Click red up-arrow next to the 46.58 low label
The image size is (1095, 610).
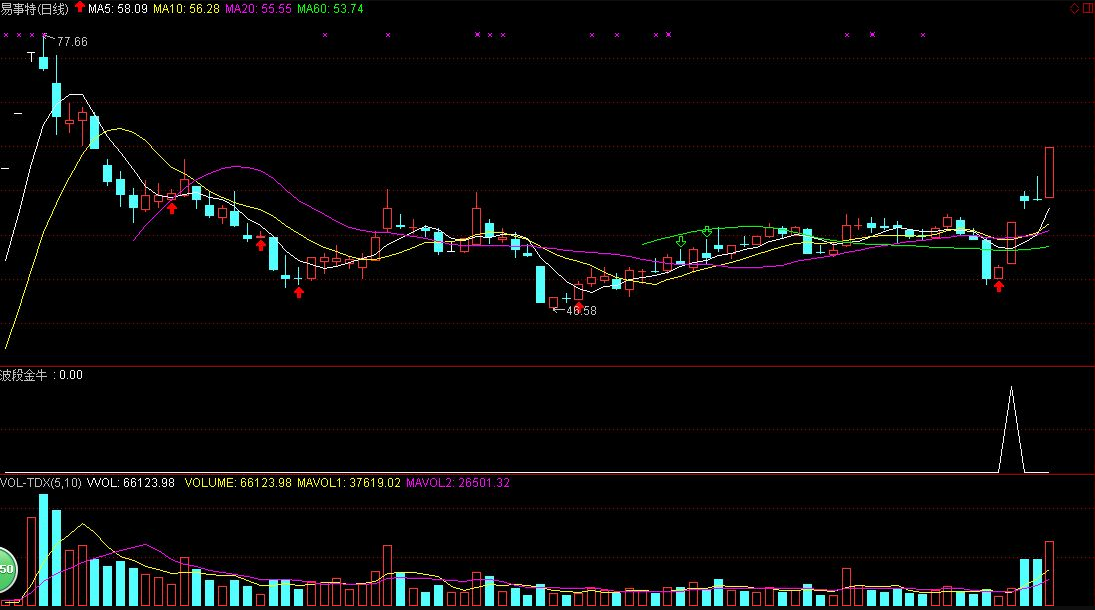pyautogui.click(x=579, y=305)
